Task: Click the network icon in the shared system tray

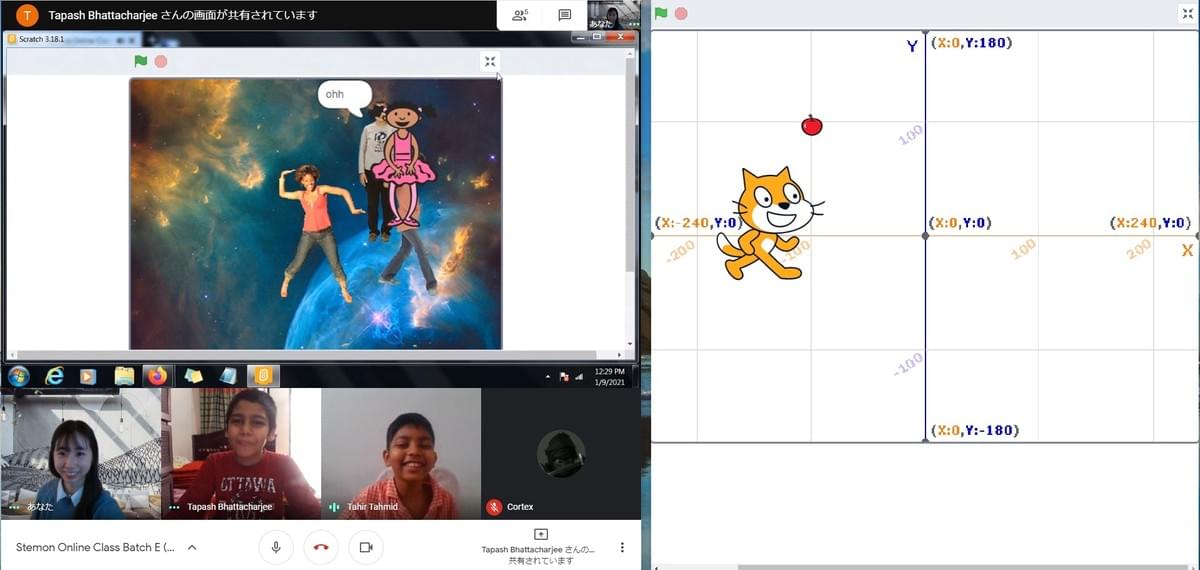Action: pos(577,377)
